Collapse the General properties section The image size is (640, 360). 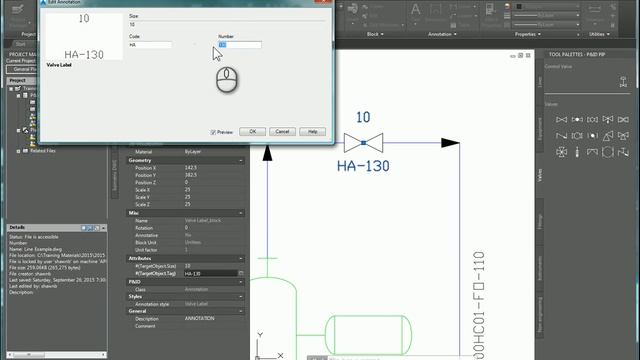(x=241, y=311)
